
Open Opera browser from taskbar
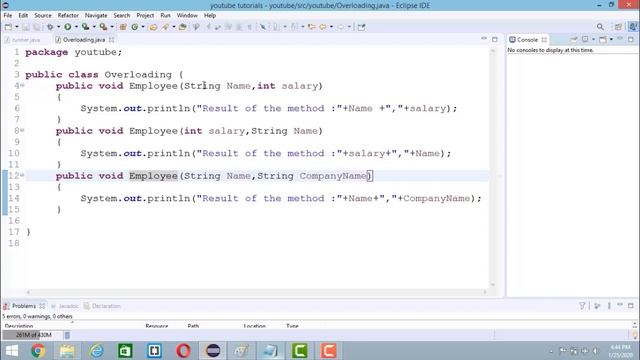tap(183, 351)
